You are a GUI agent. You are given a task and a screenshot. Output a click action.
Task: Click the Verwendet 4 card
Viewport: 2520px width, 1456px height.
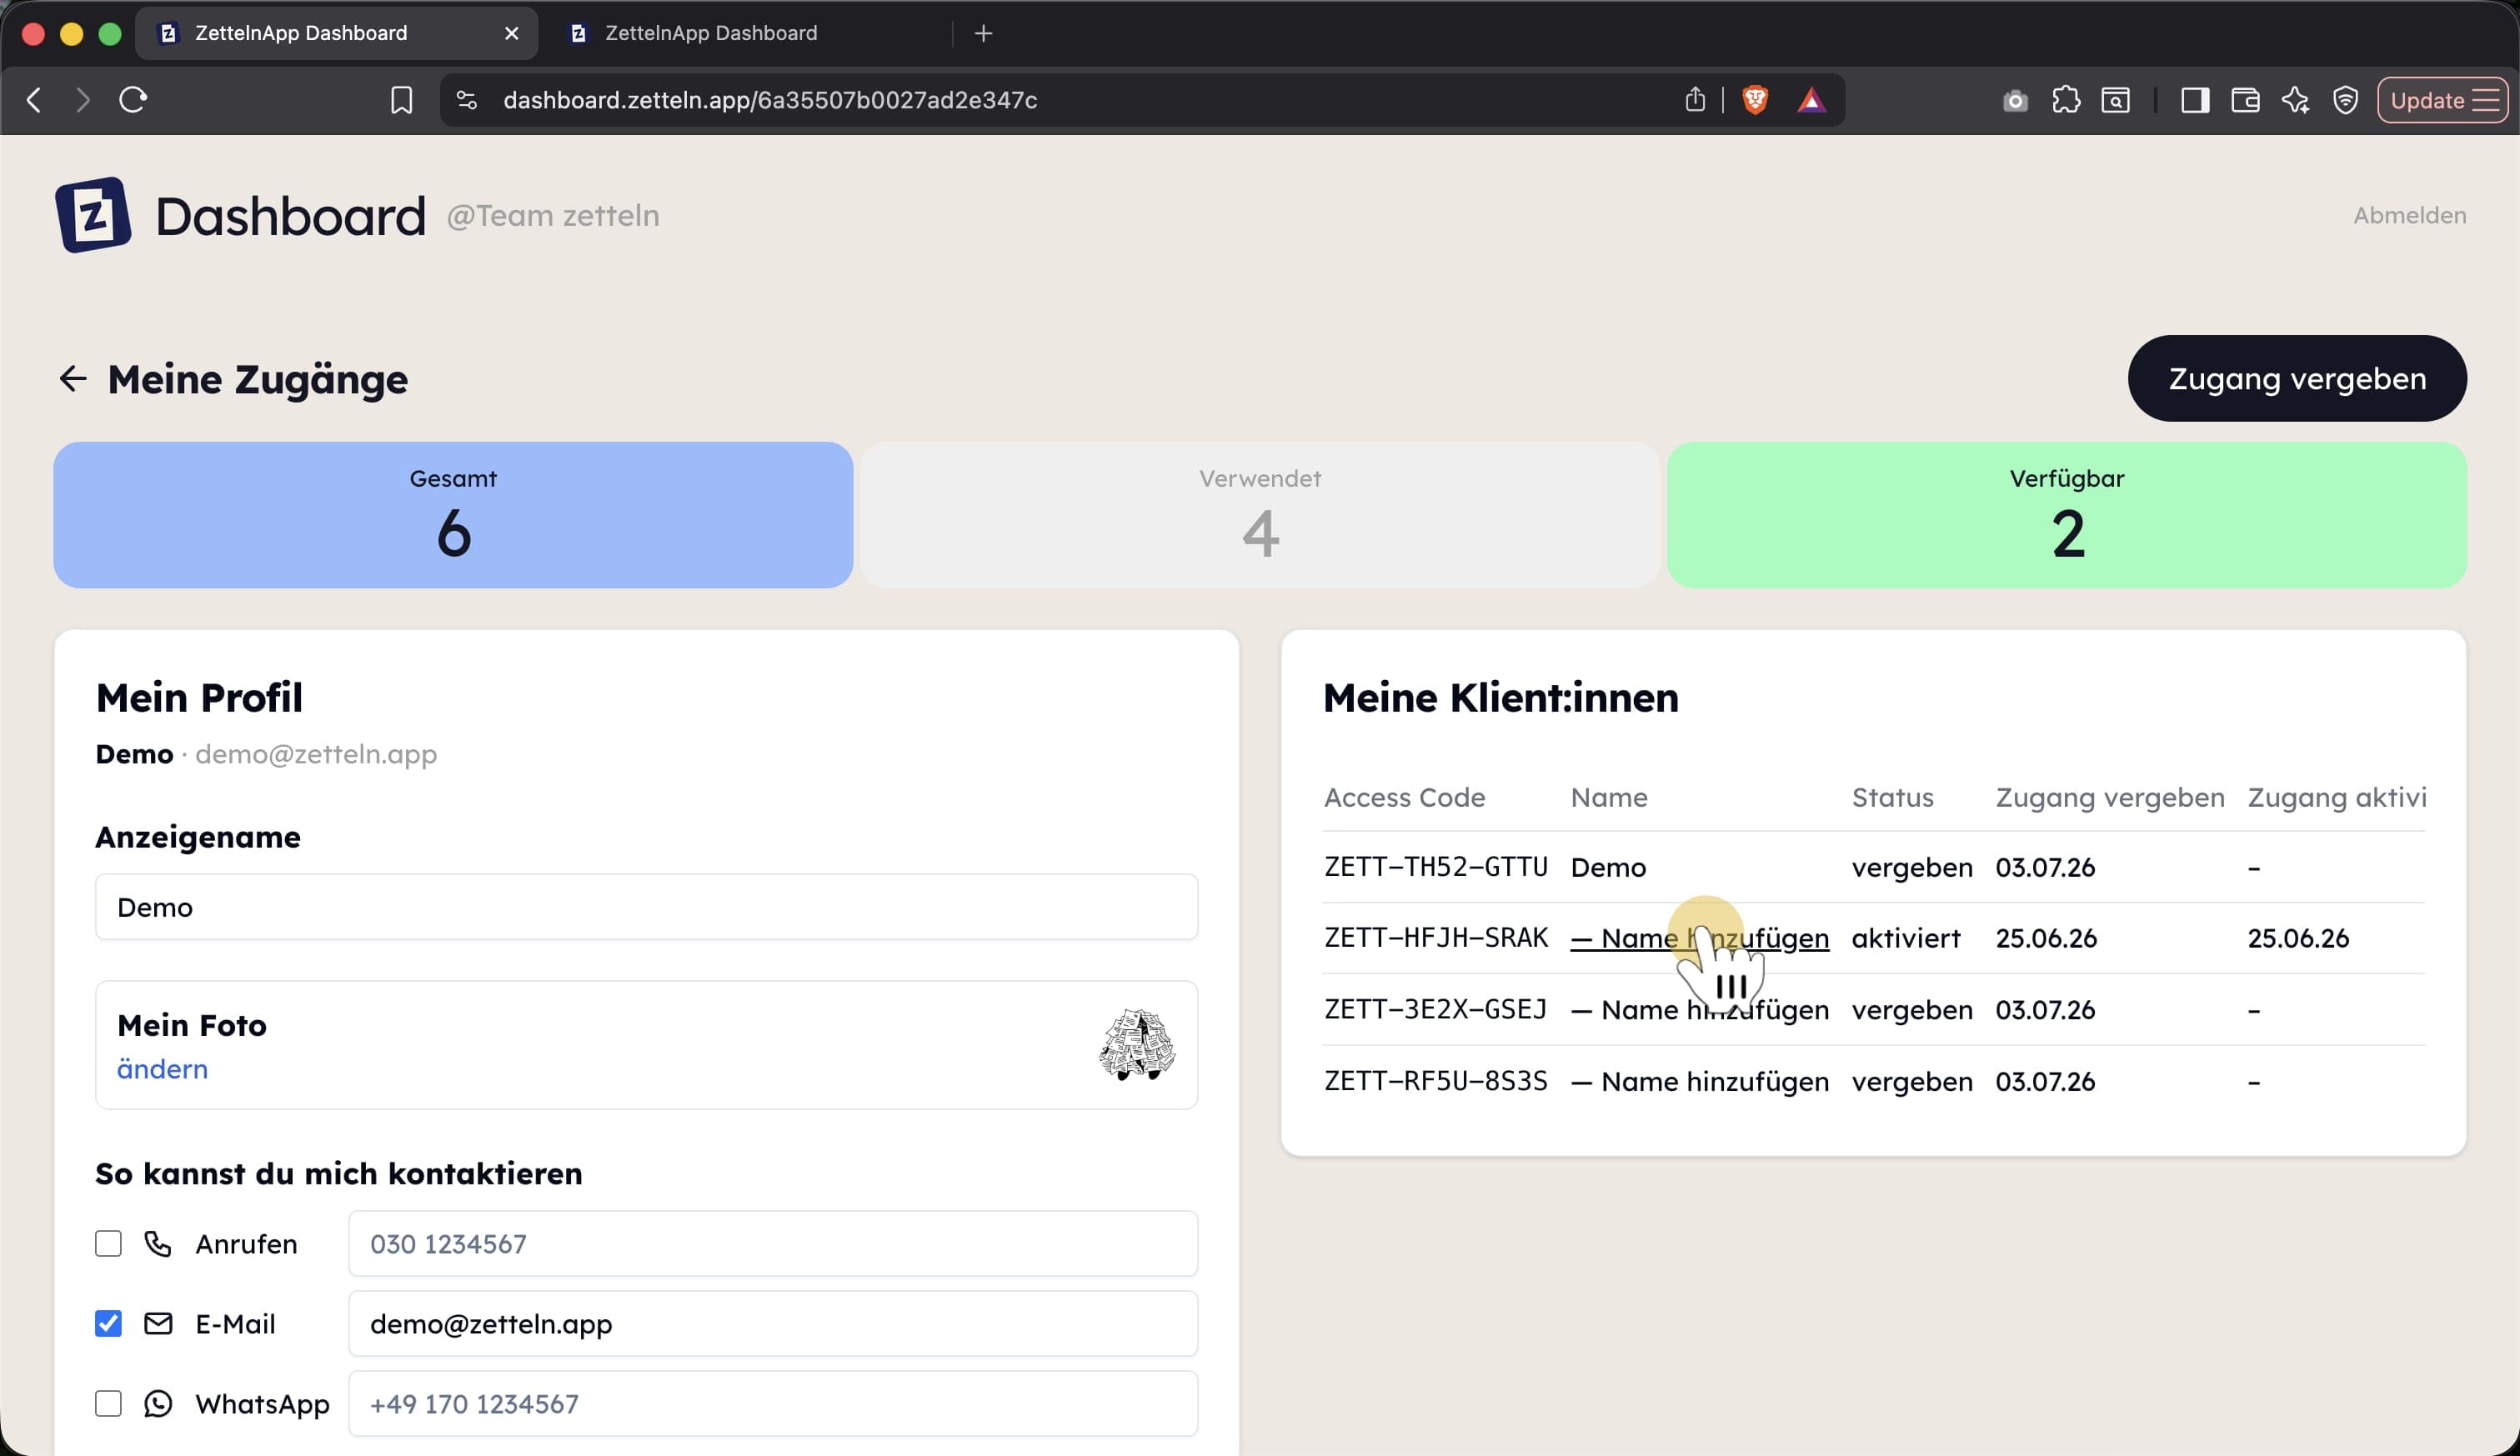point(1260,515)
